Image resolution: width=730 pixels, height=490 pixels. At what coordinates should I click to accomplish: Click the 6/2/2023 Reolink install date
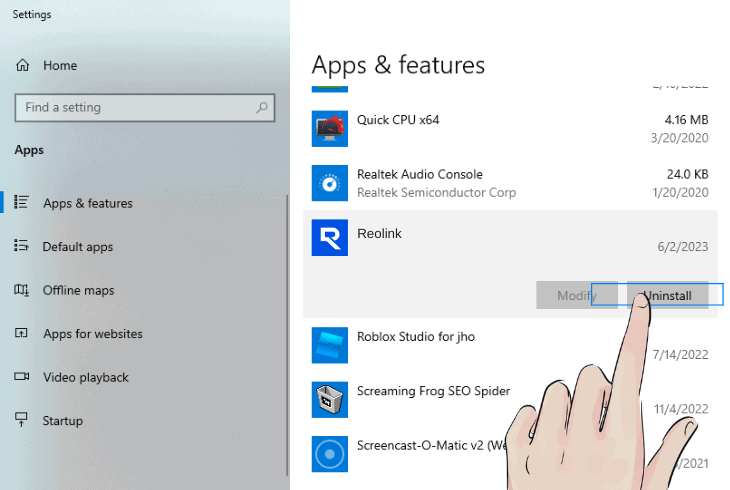coord(683,247)
